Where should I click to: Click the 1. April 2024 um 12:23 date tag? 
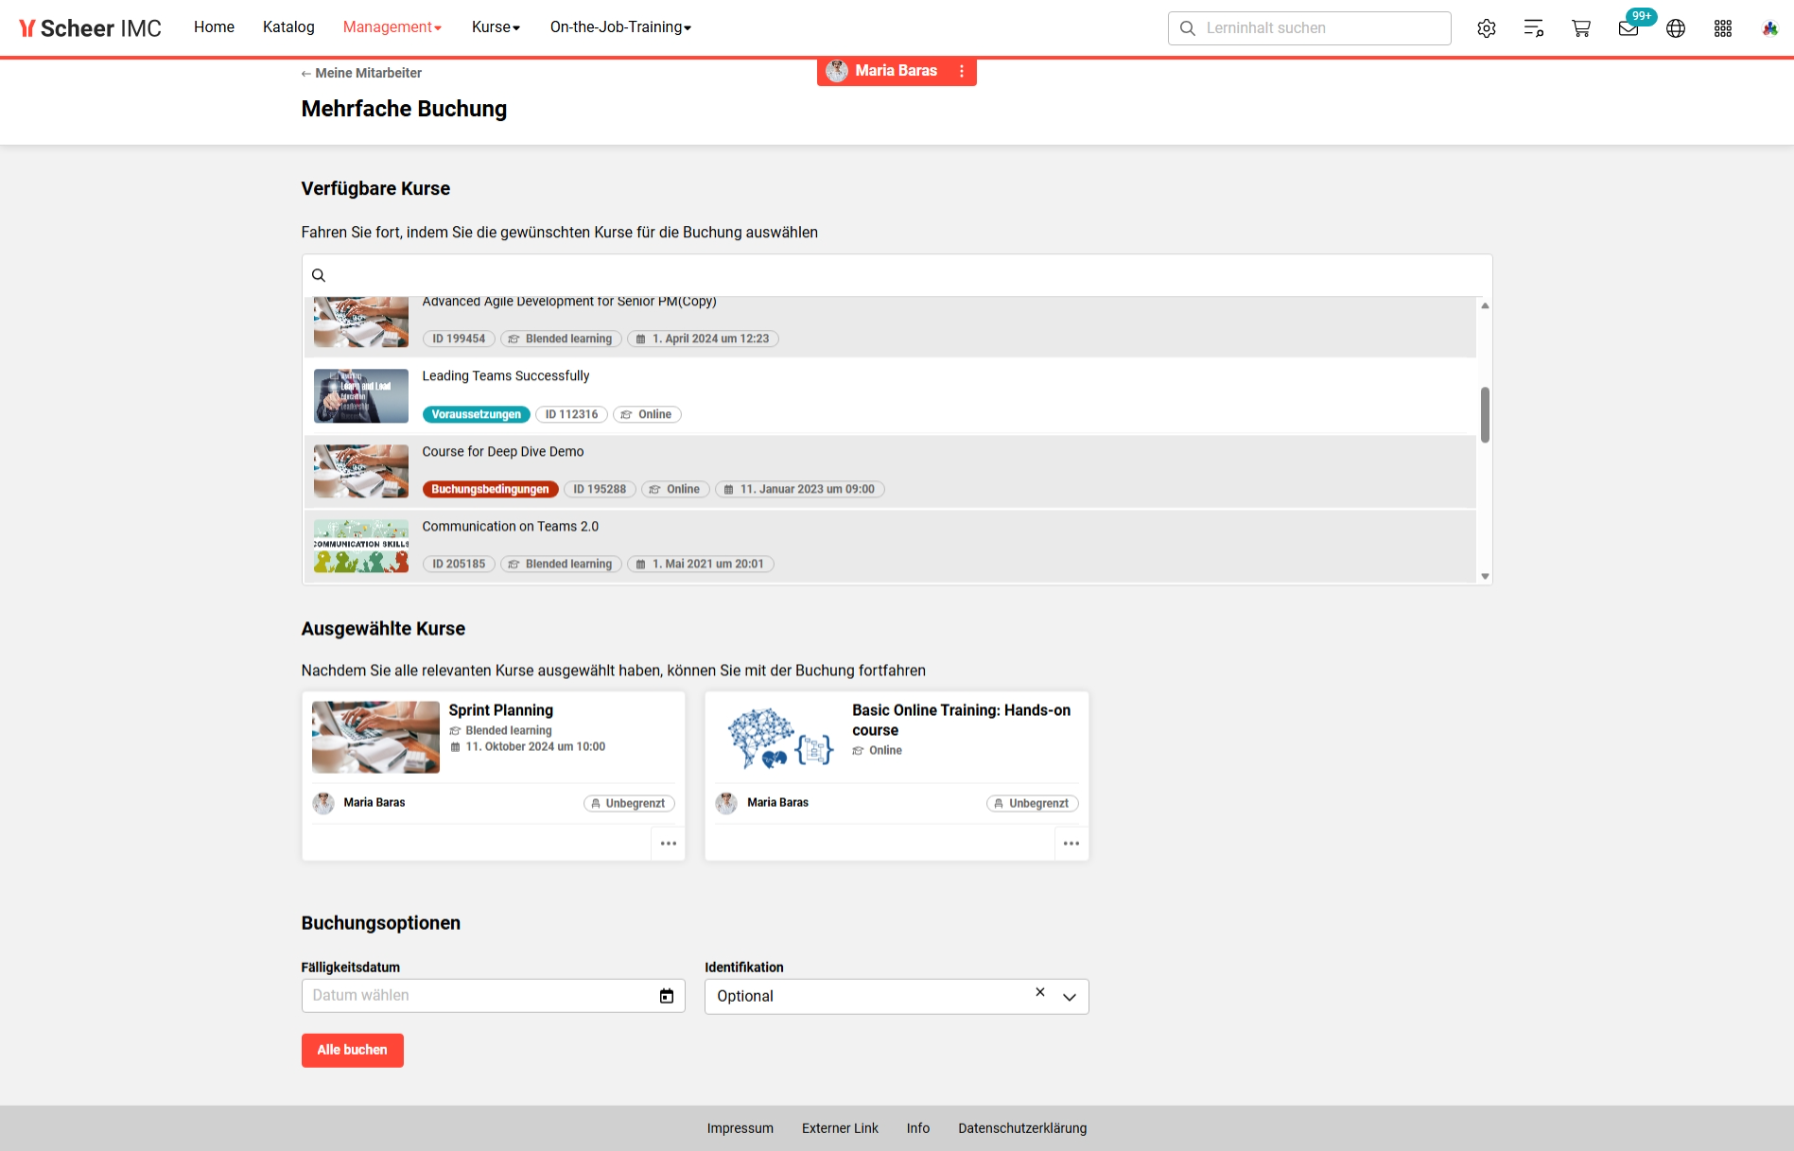(x=703, y=339)
